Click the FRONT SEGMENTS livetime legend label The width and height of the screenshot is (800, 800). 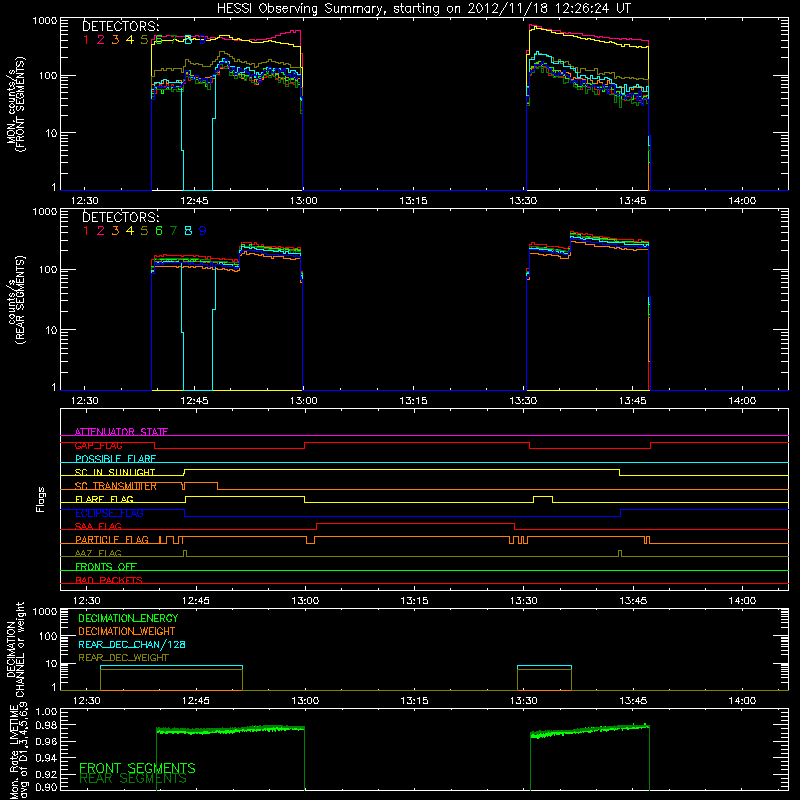point(137,768)
